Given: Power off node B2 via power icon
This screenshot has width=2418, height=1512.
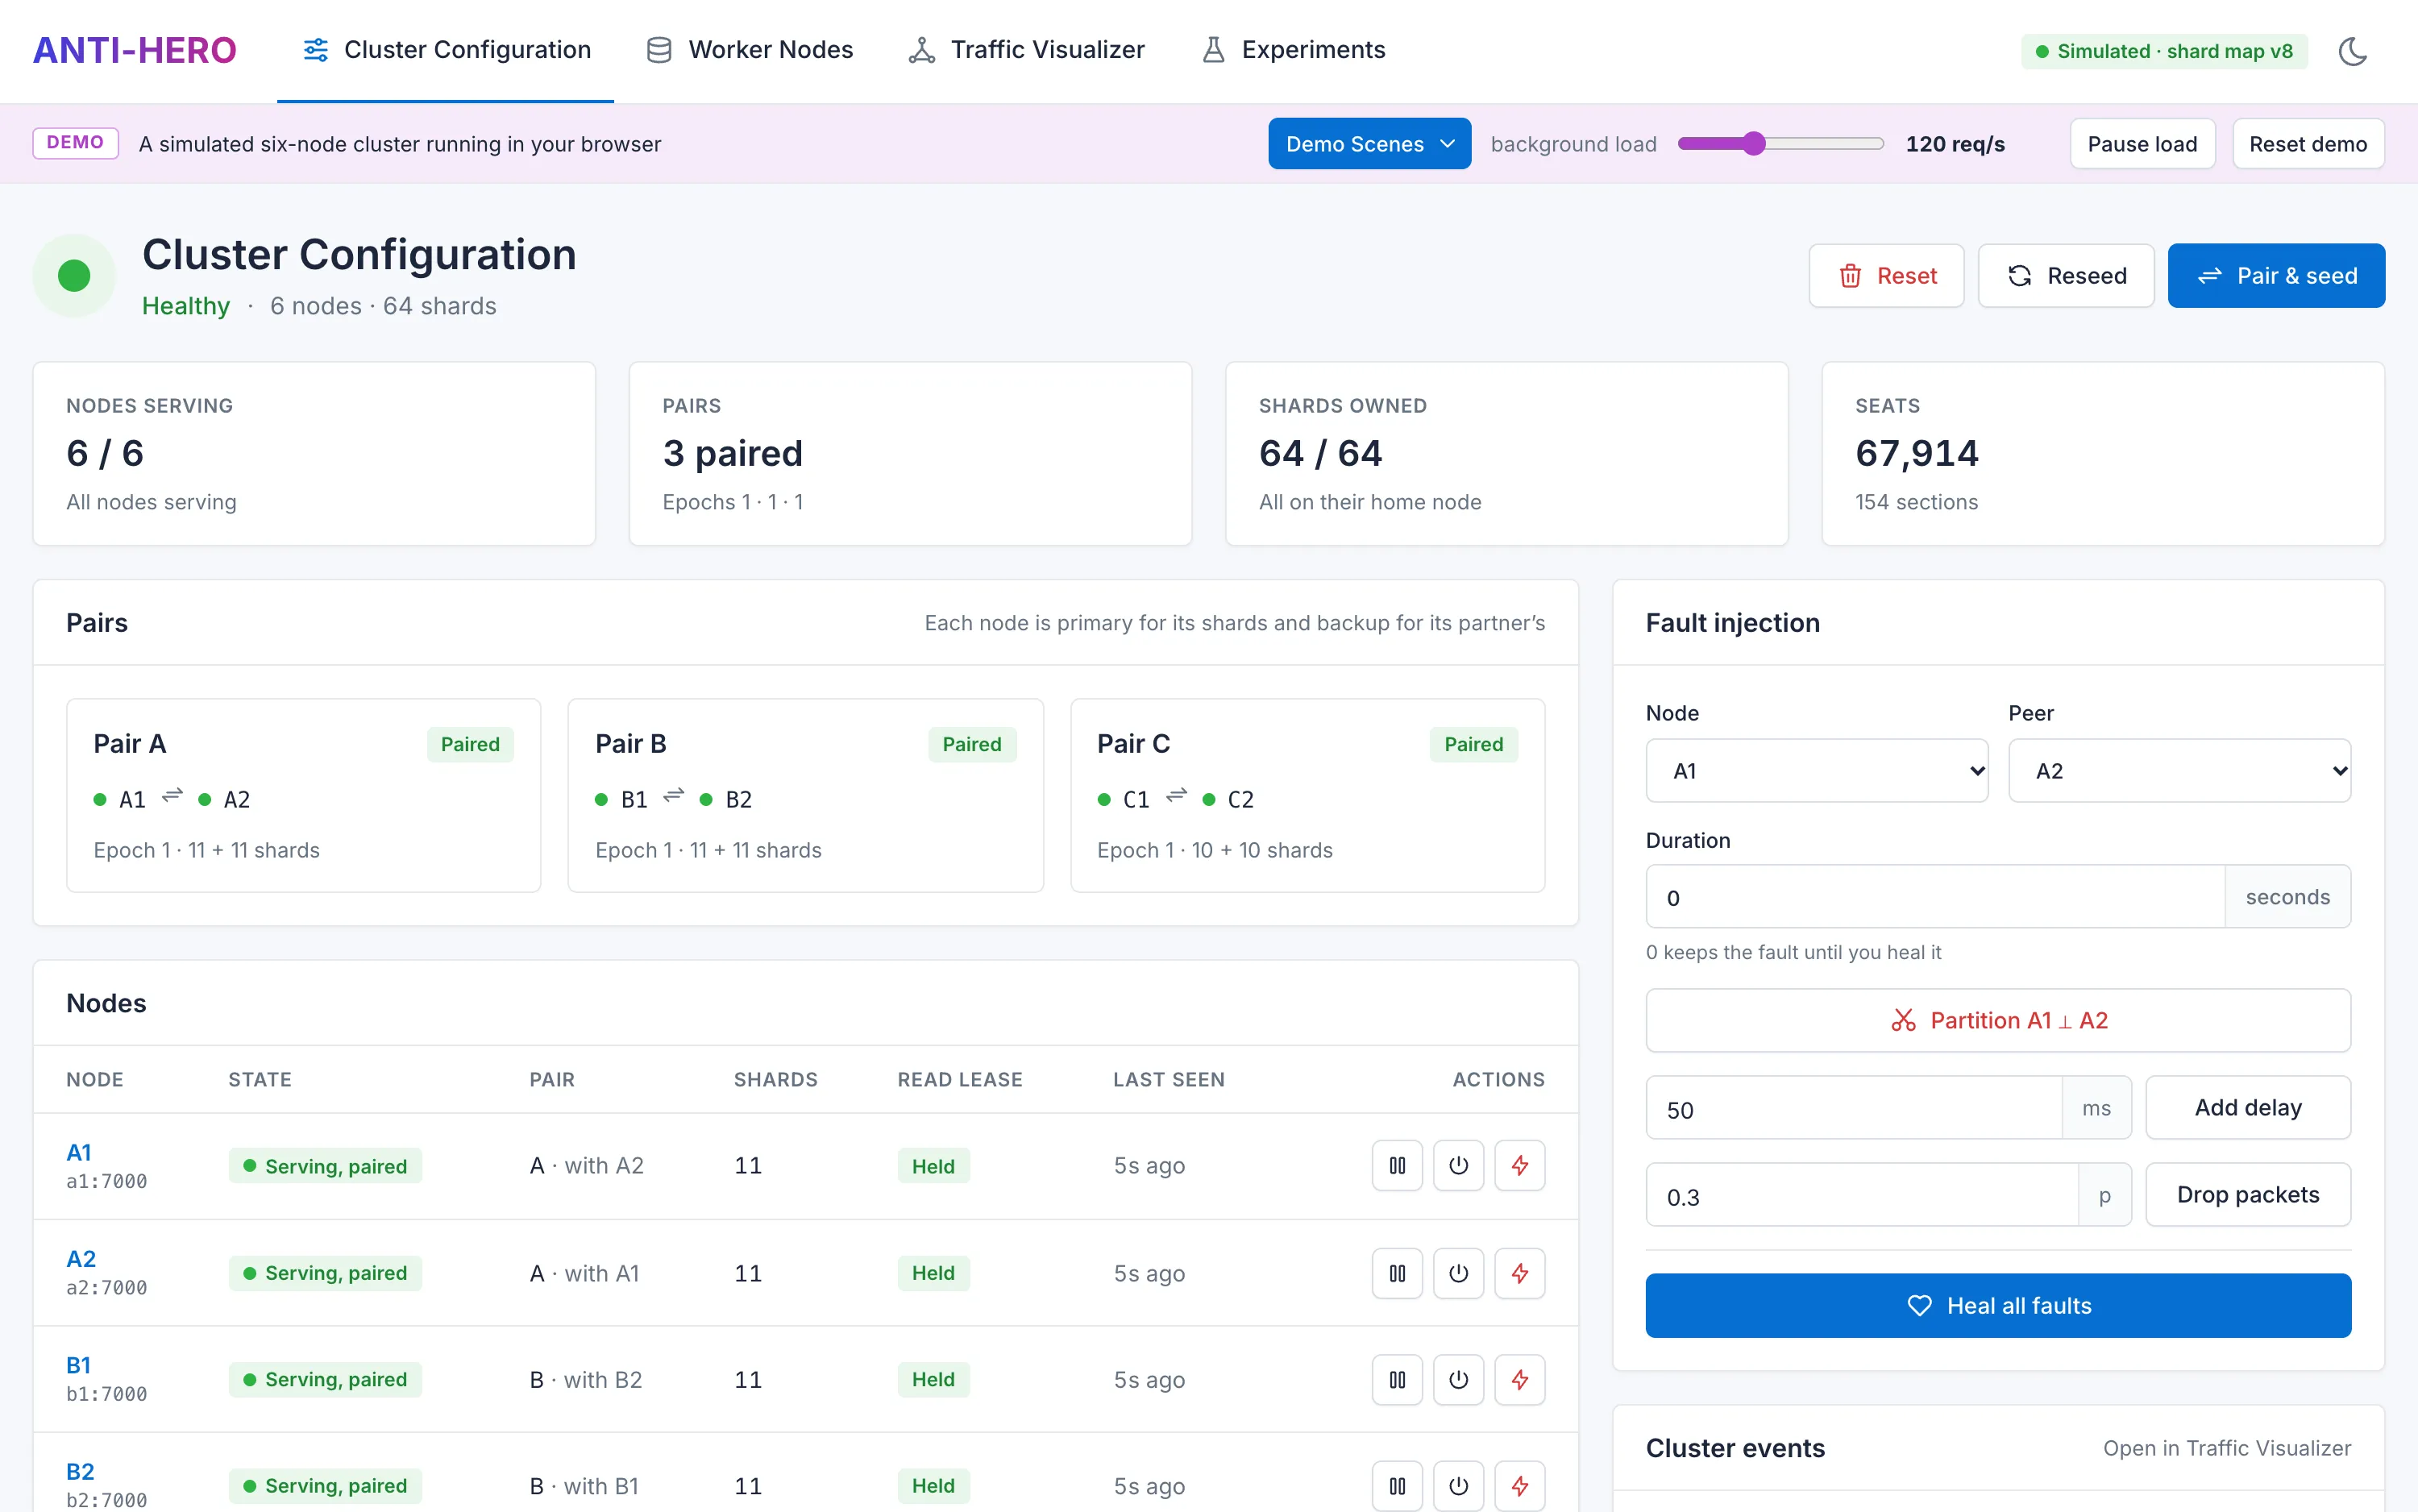Looking at the screenshot, I should 1458,1486.
